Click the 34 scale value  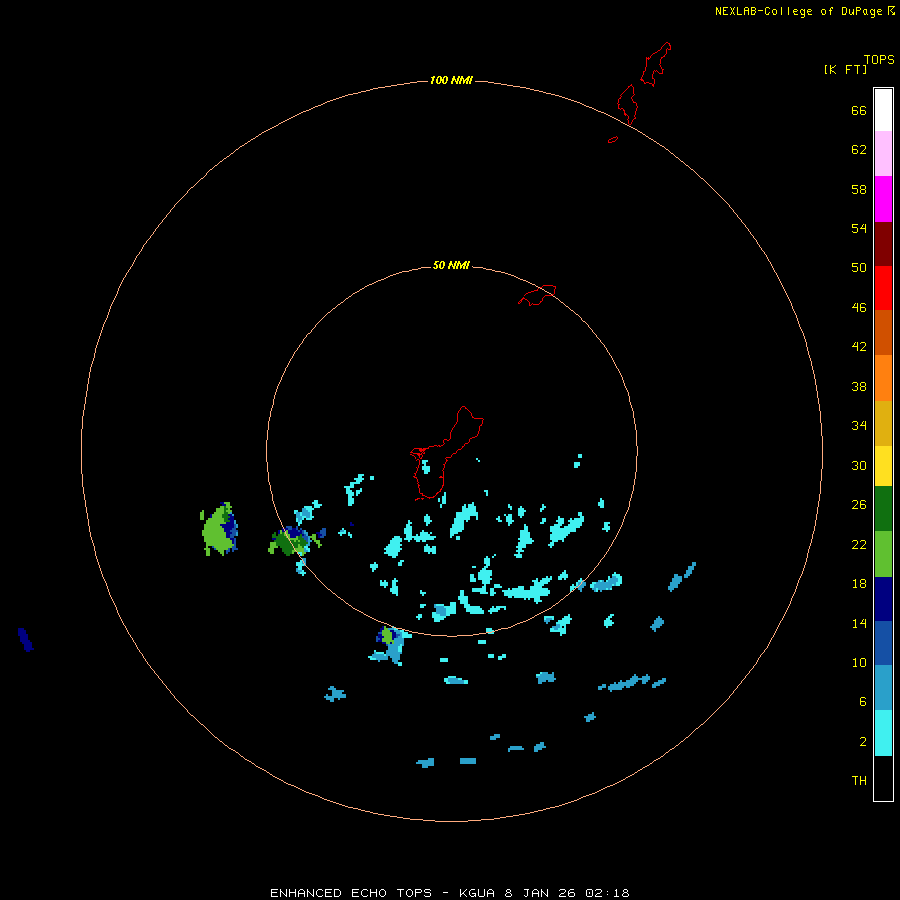click(x=859, y=426)
